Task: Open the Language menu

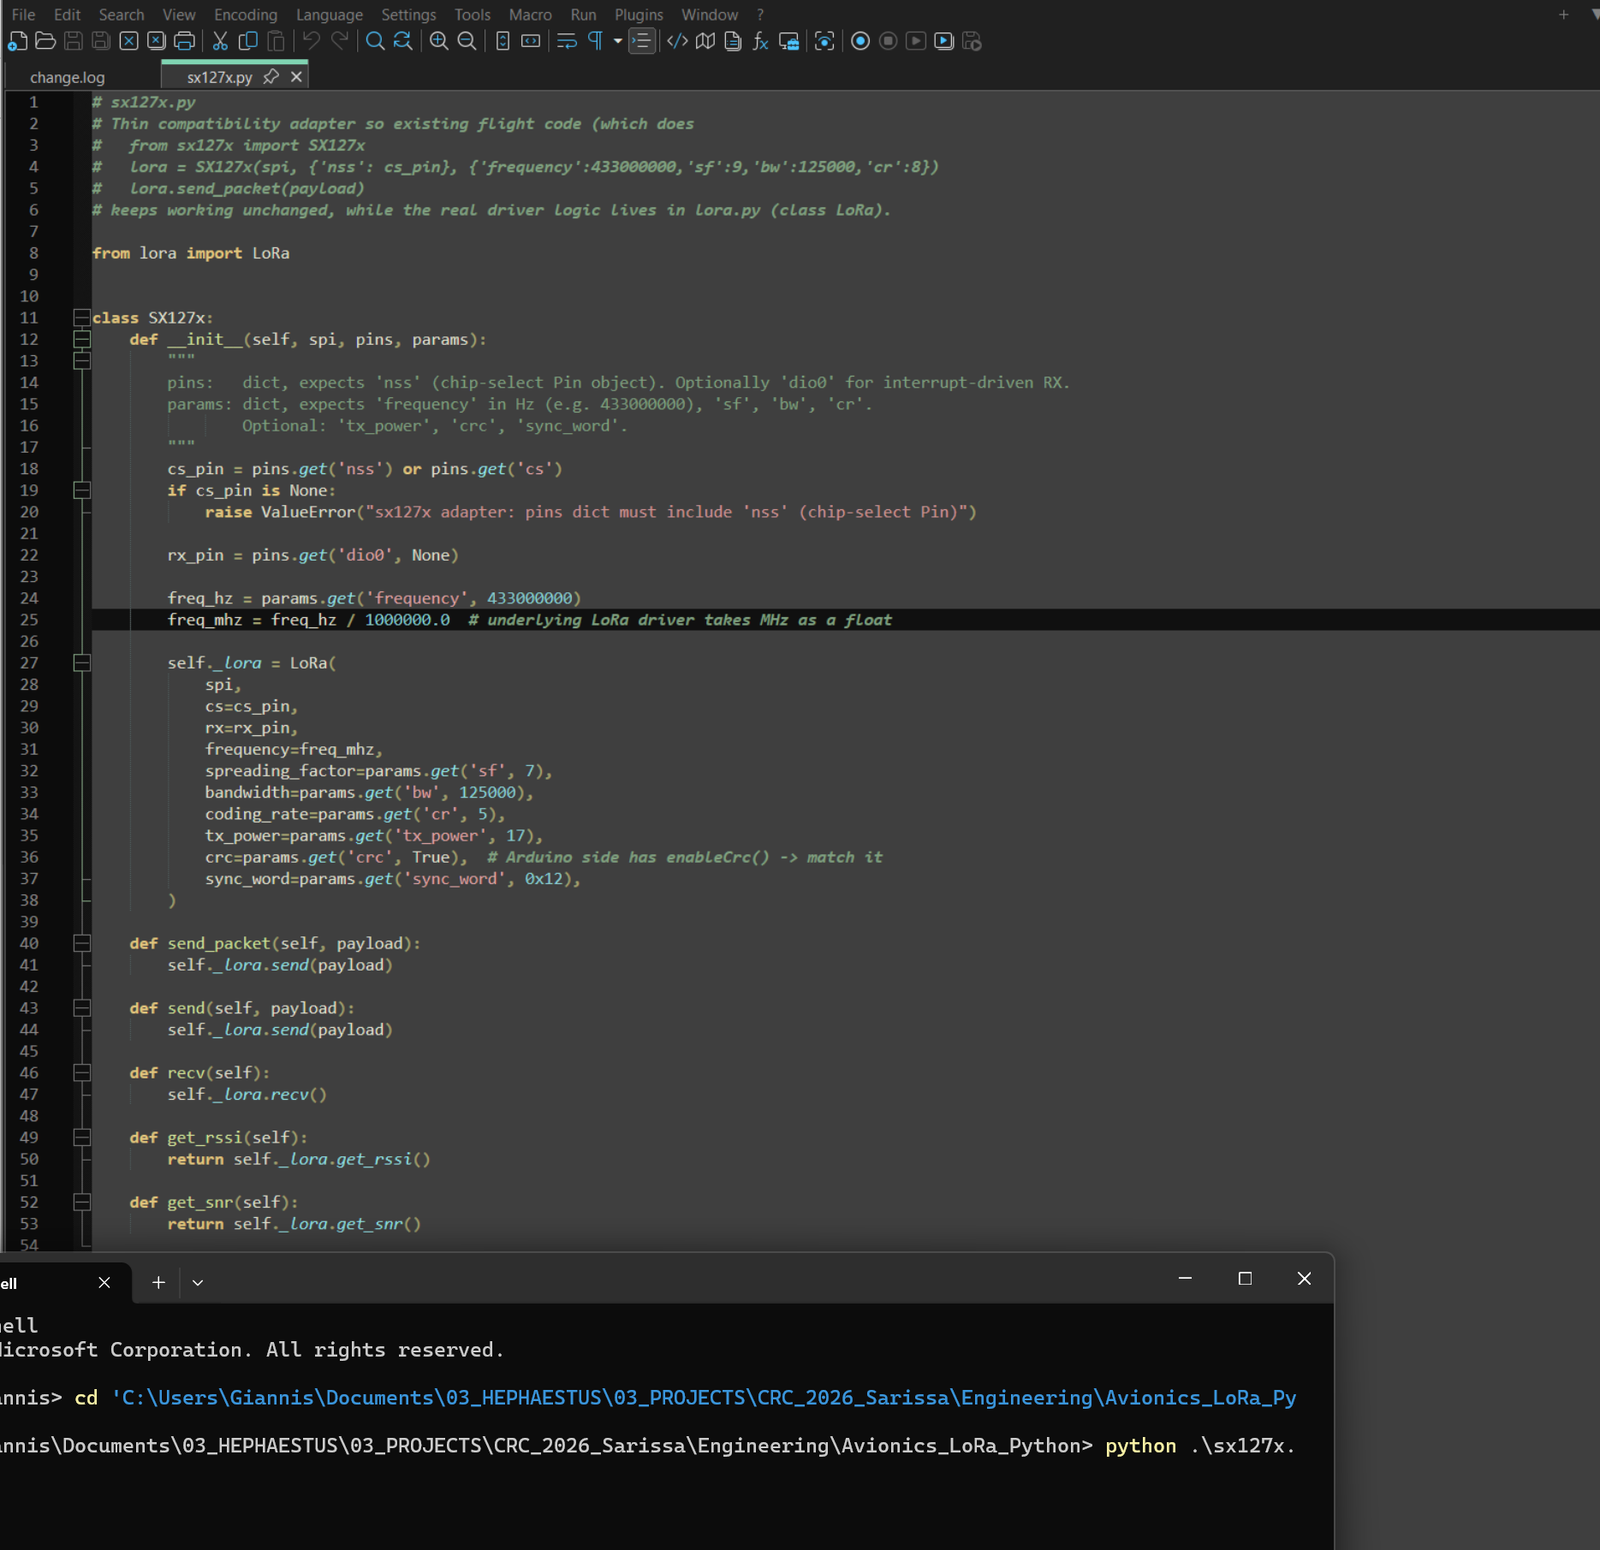Action: [x=329, y=15]
